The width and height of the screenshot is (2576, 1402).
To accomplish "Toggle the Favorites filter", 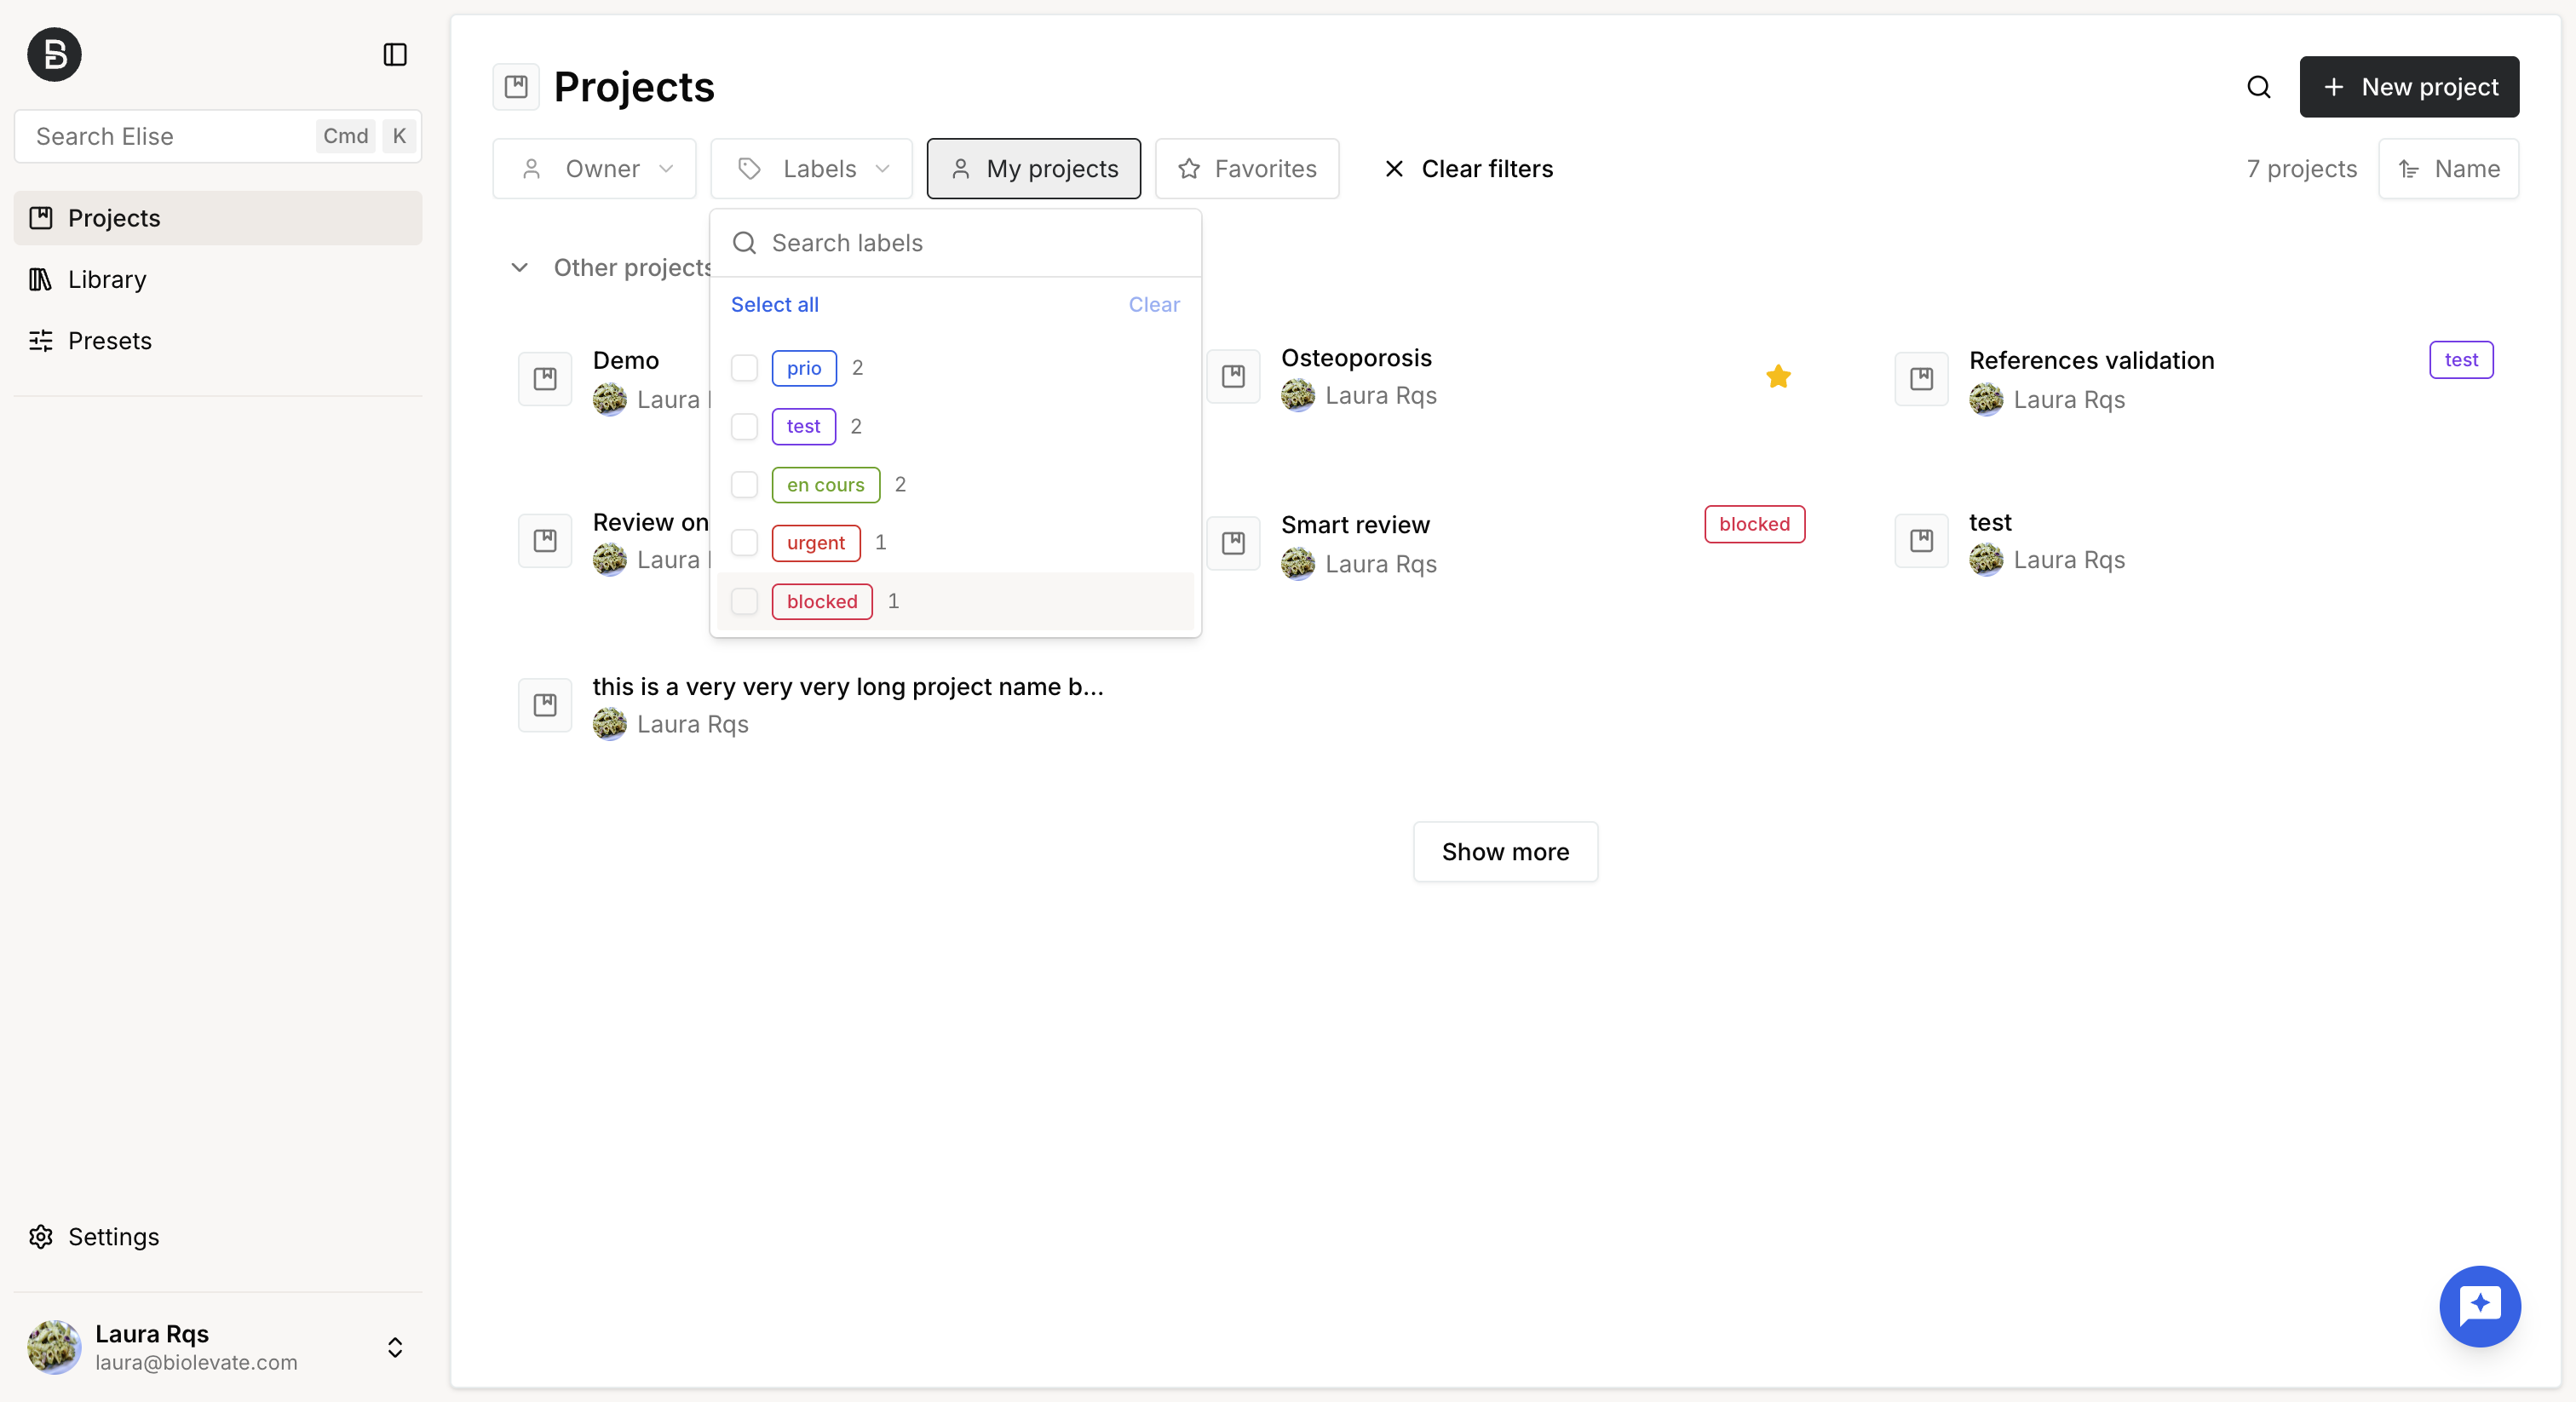I will tap(1246, 169).
